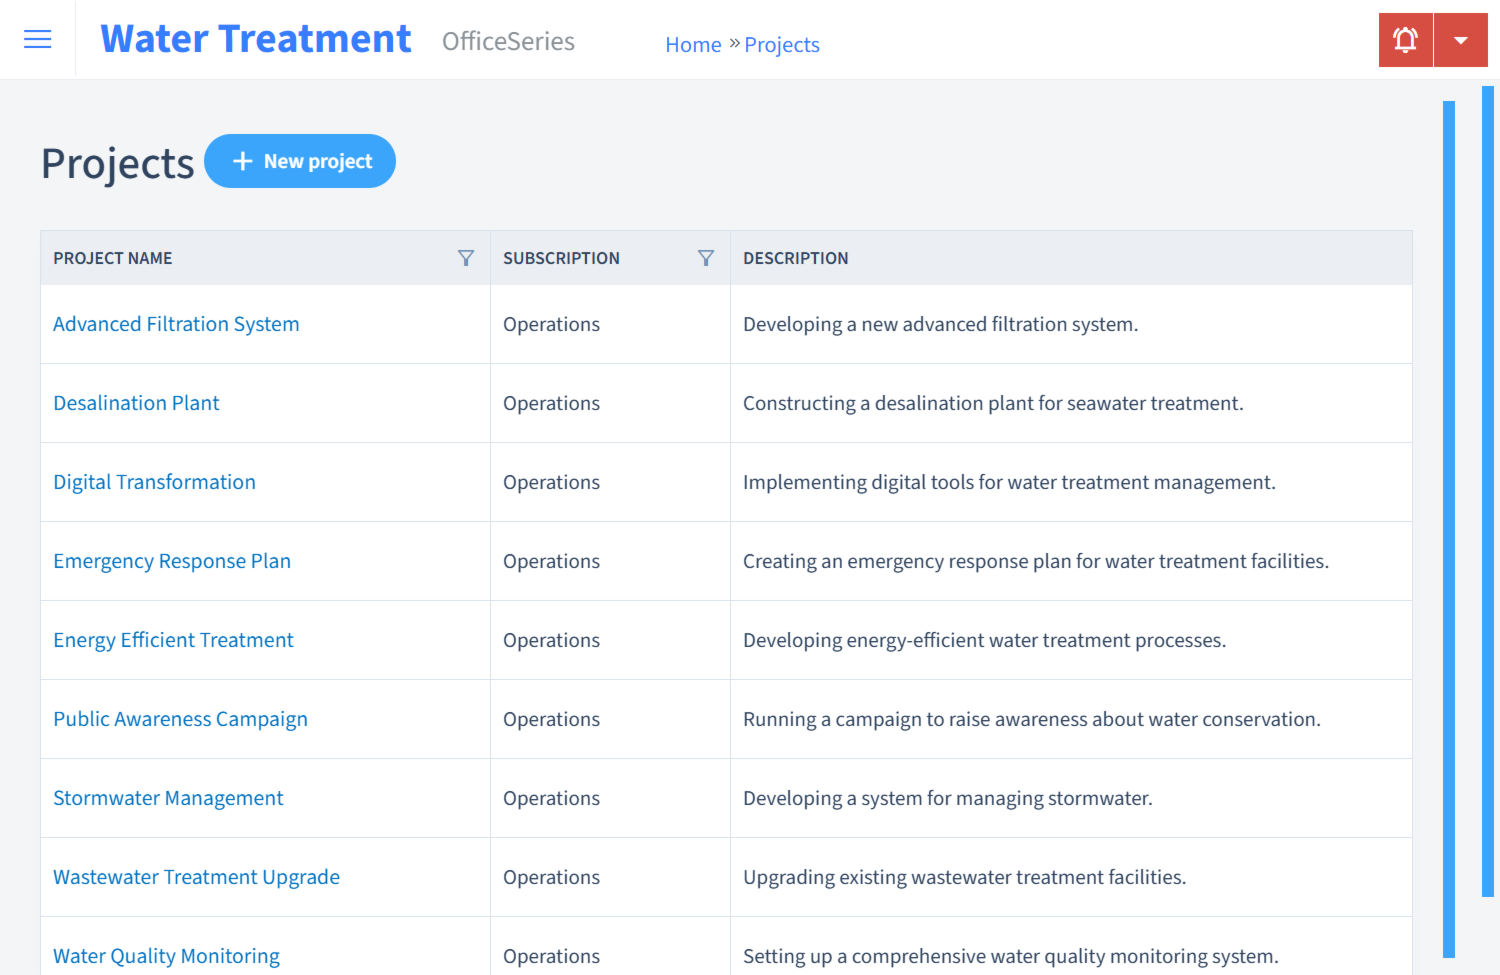The height and width of the screenshot is (975, 1500).
Task: Expand the dropdown next to the bell icon
Action: pos(1461,39)
